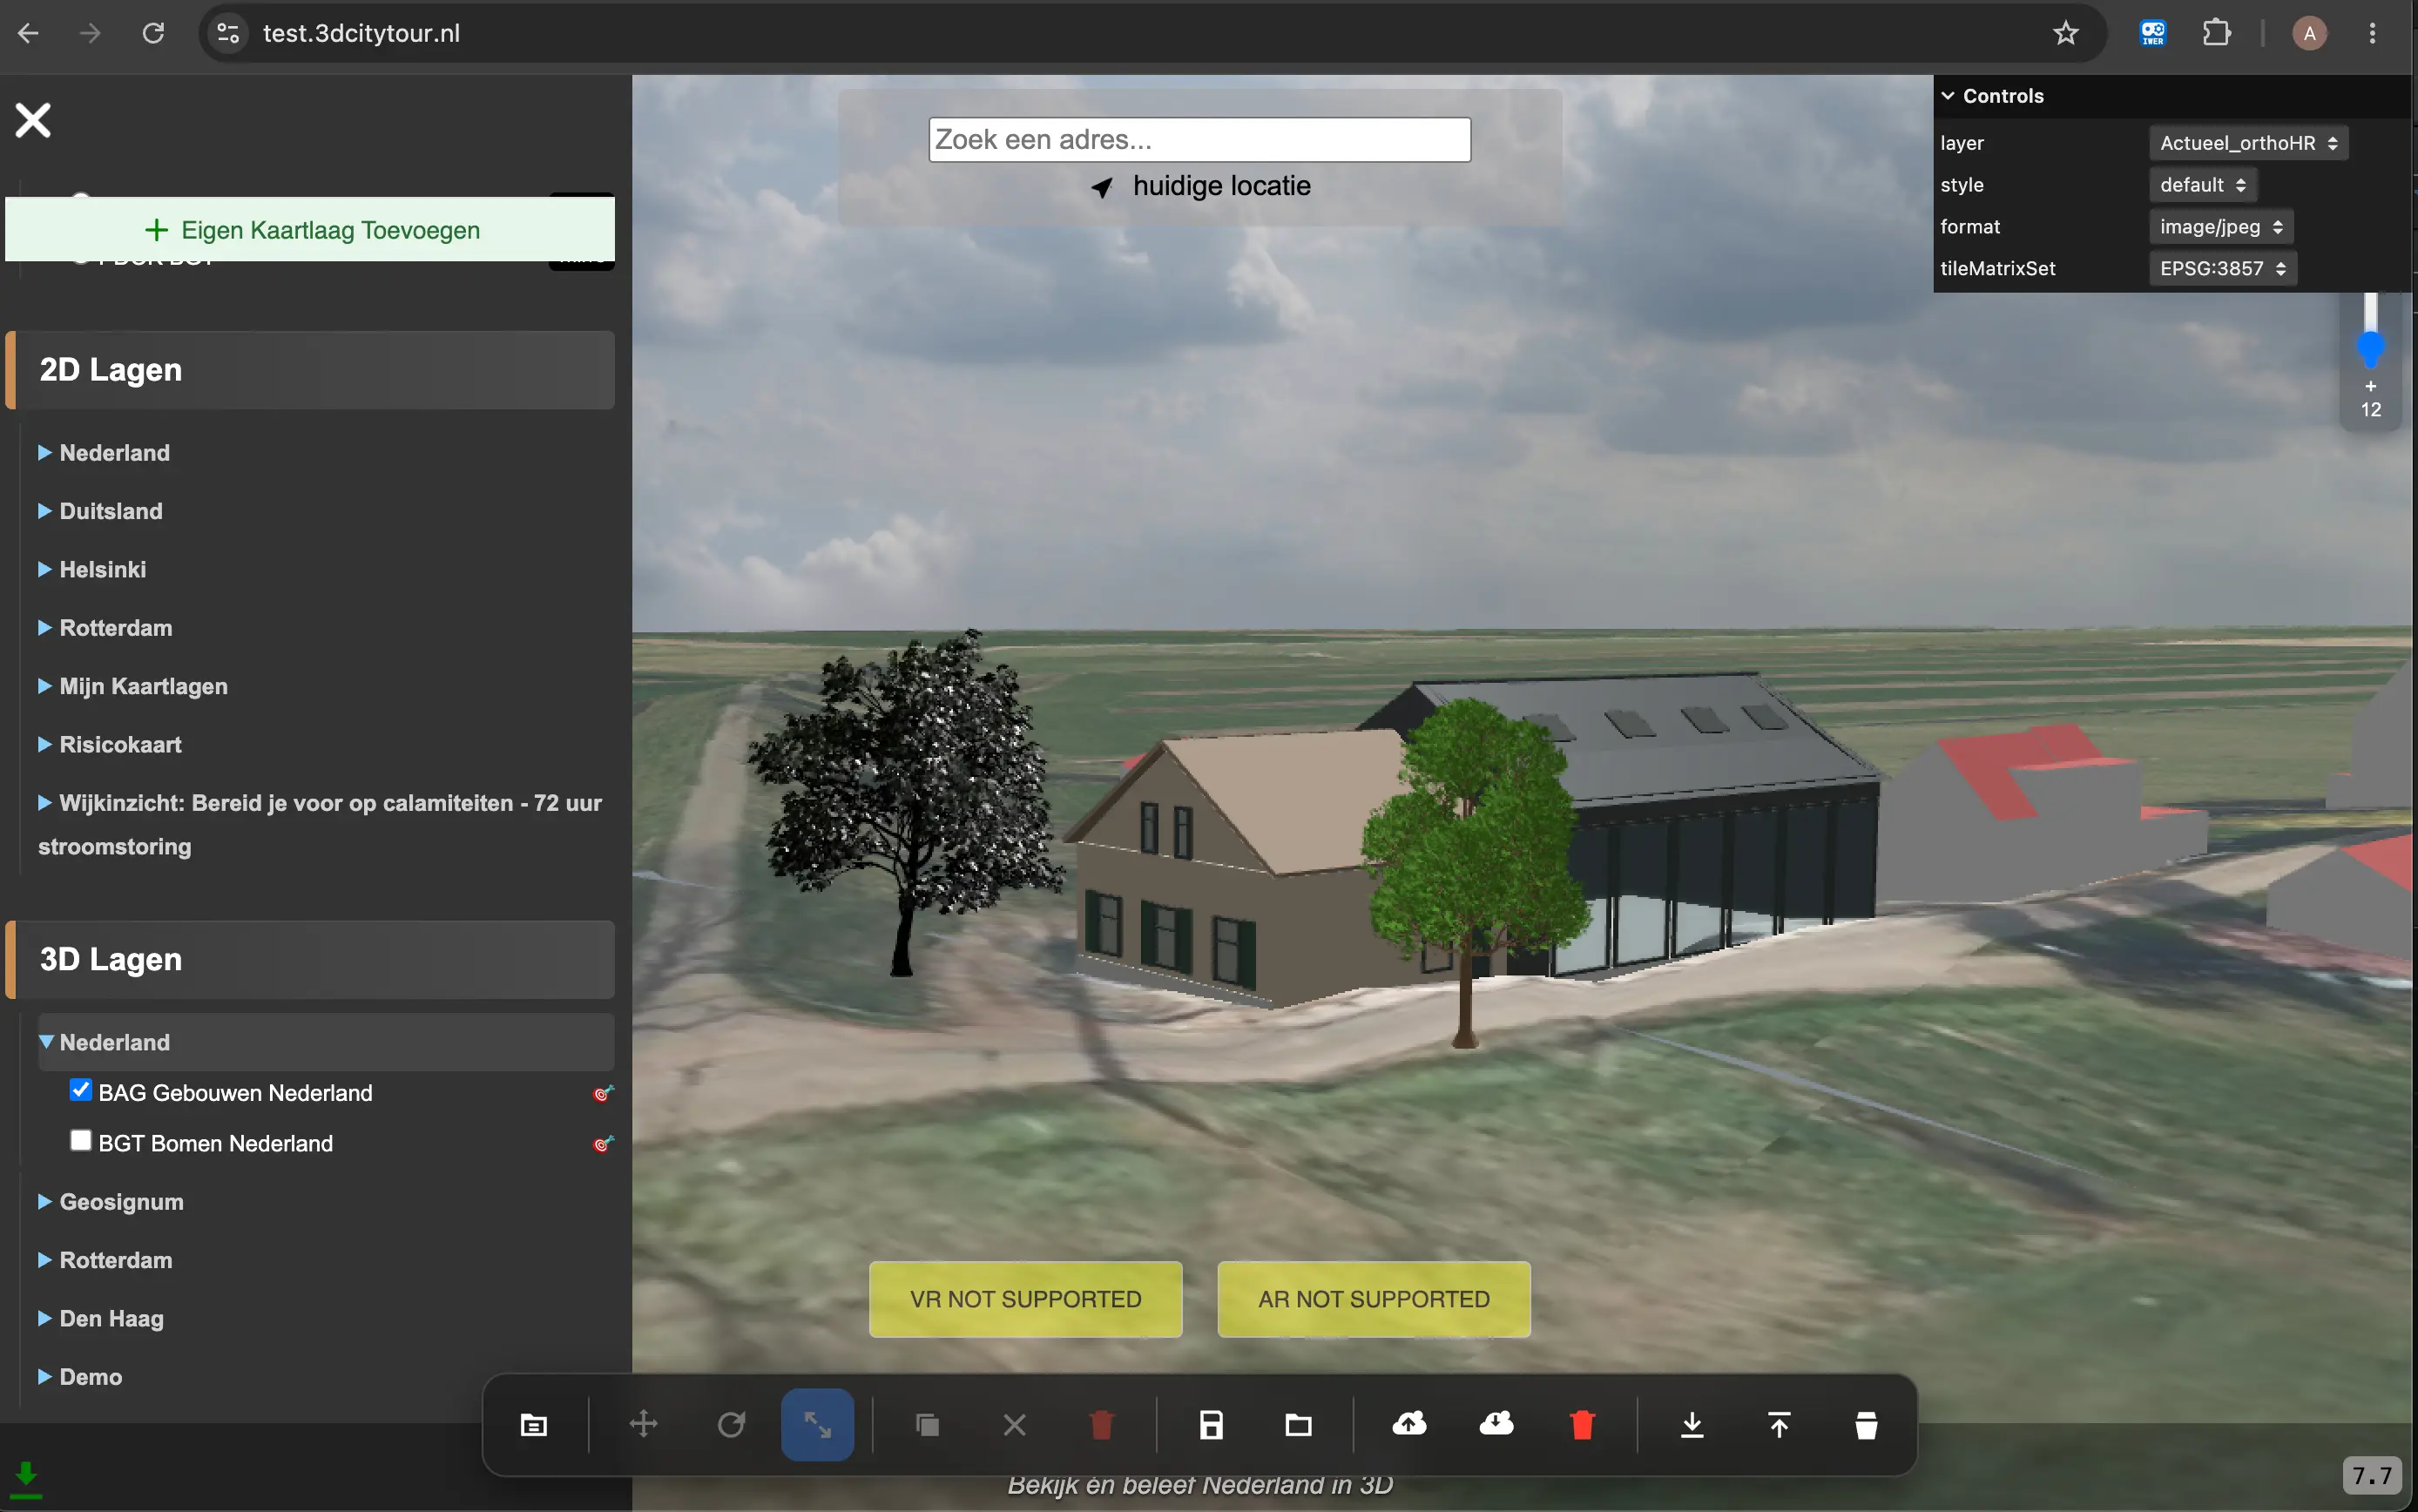This screenshot has height=1512, width=2418.
Task: Select the move/translate tool
Action: point(643,1424)
